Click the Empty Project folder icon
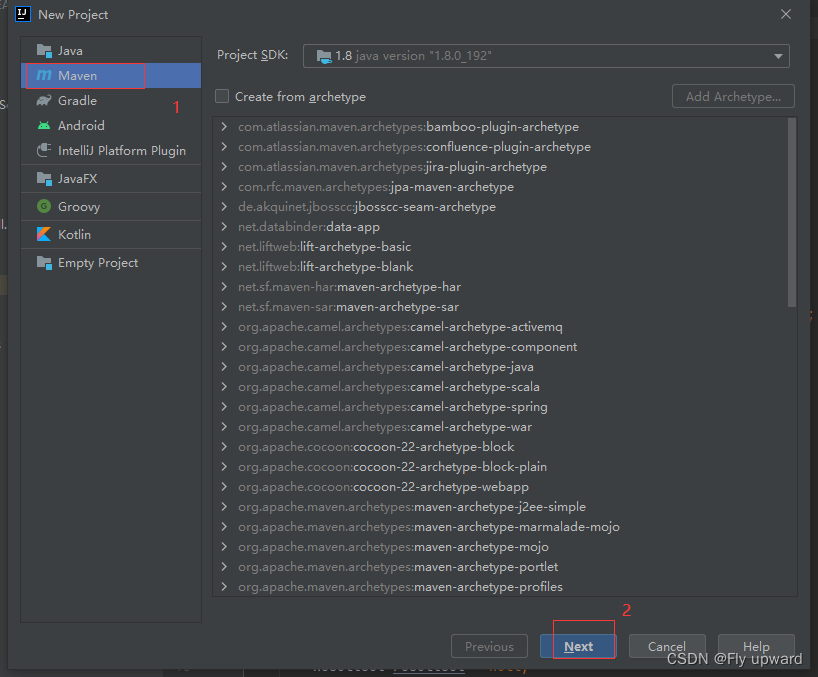The width and height of the screenshot is (818, 677). (x=44, y=263)
